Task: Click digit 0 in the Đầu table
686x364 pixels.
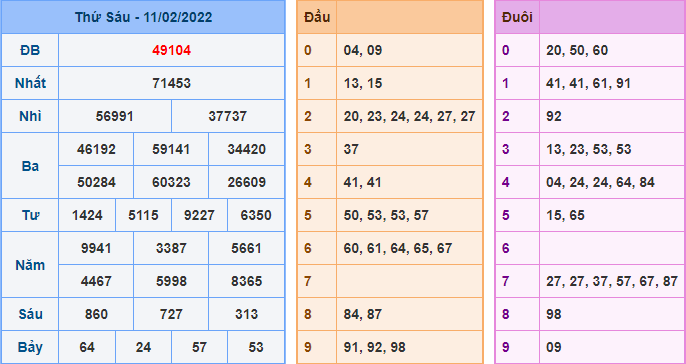Action: [x=308, y=50]
